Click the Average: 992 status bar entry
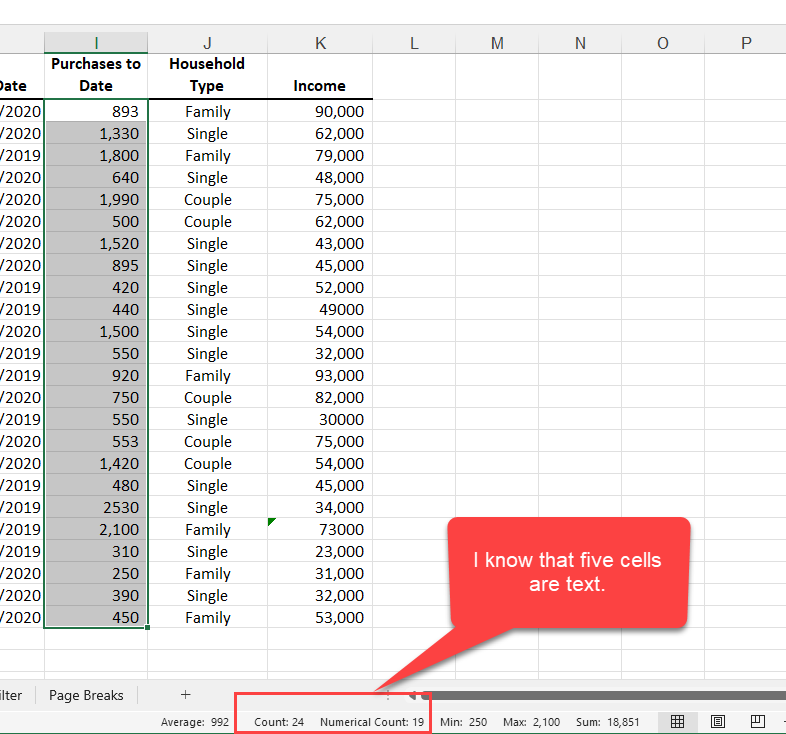The width and height of the screenshot is (786, 734). pos(194,722)
